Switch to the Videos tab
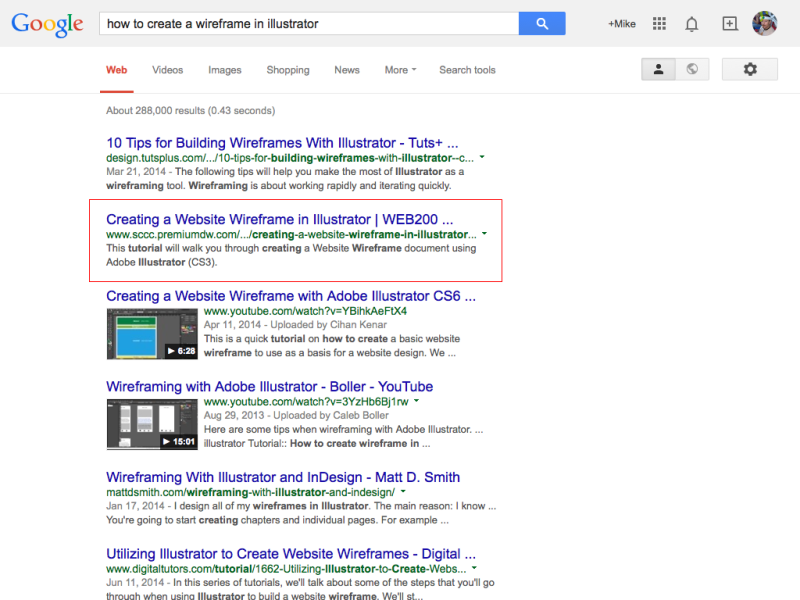 click(167, 70)
